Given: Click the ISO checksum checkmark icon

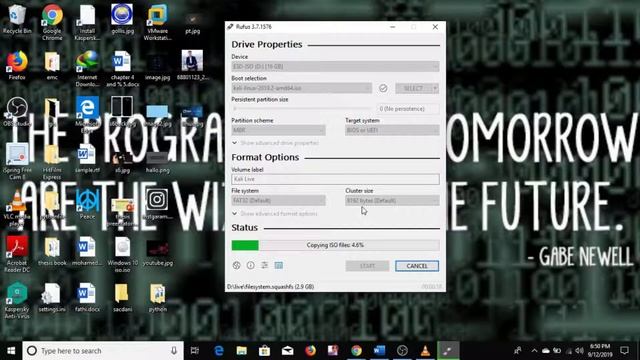Looking at the screenshot, I should (383, 88).
